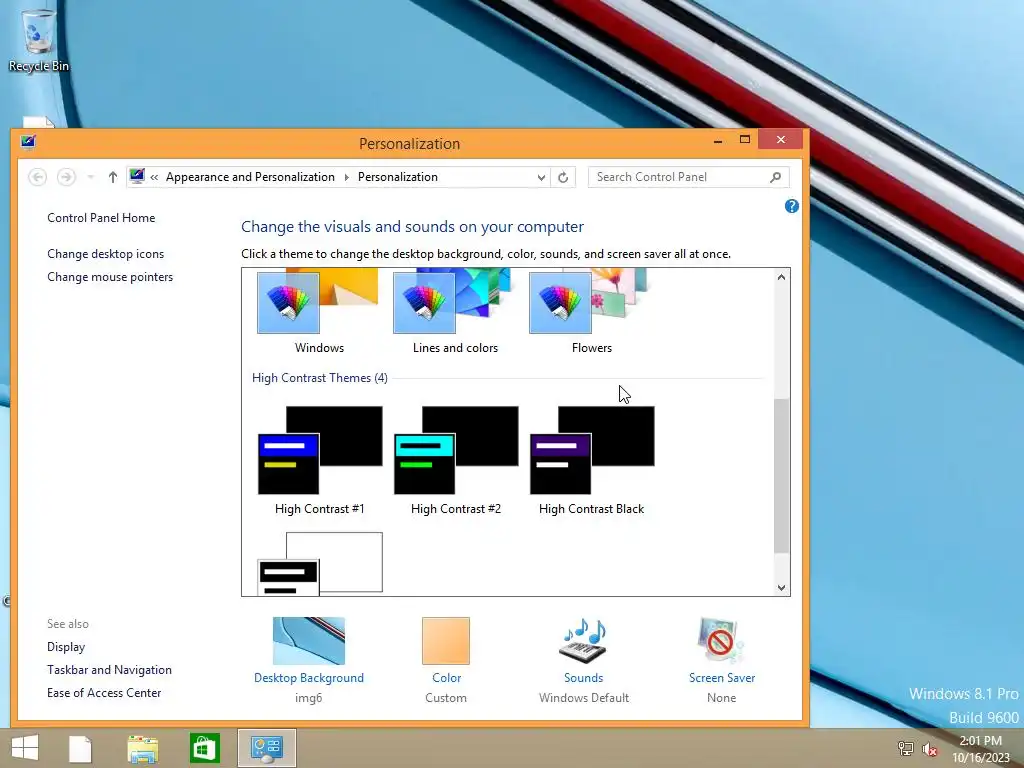The width and height of the screenshot is (1024, 768).
Task: Open the Store app from the taskbar
Action: click(204, 748)
